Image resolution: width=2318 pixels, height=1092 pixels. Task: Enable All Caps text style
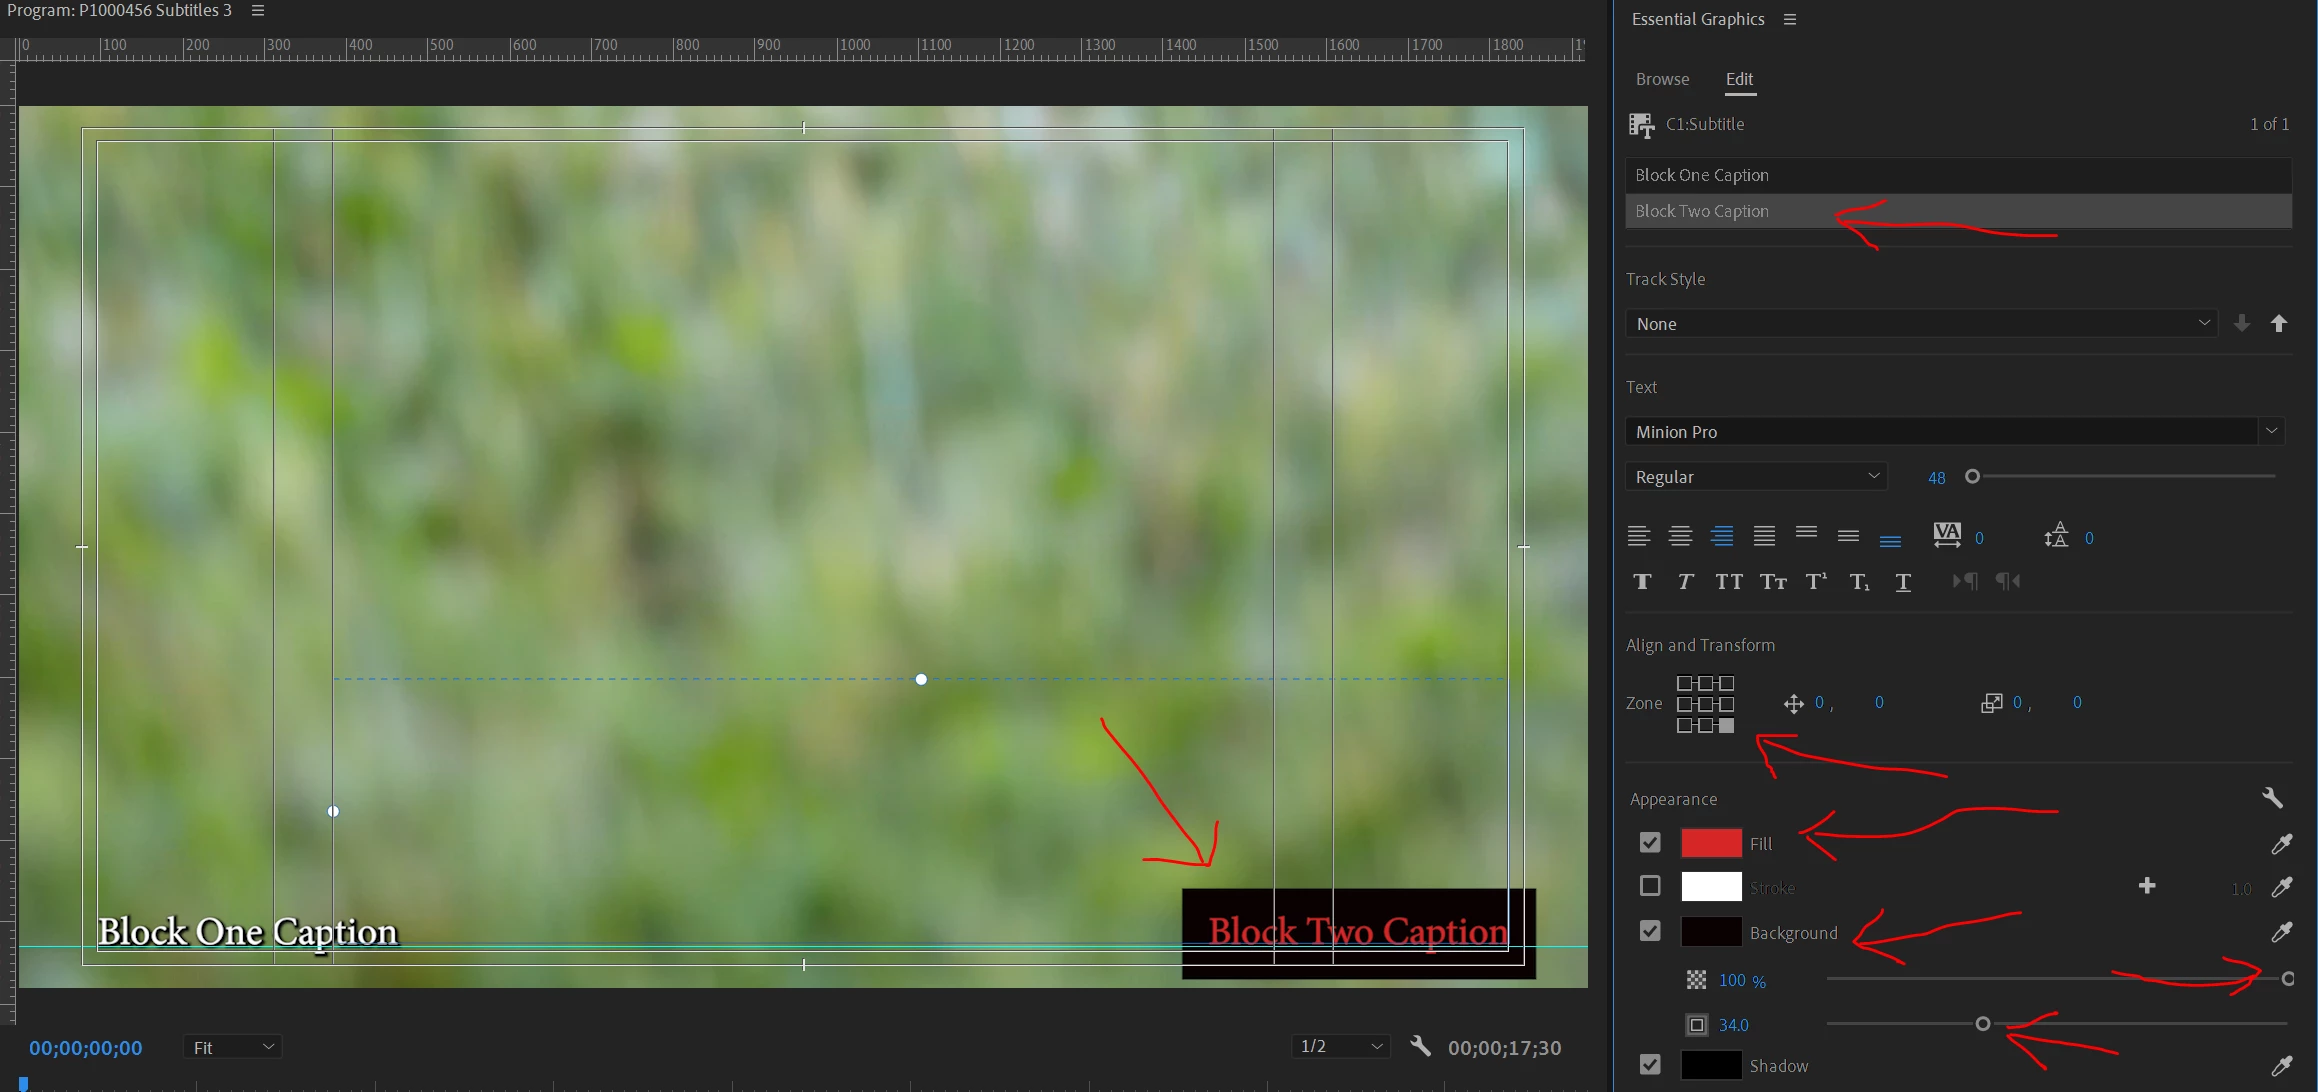[1728, 582]
